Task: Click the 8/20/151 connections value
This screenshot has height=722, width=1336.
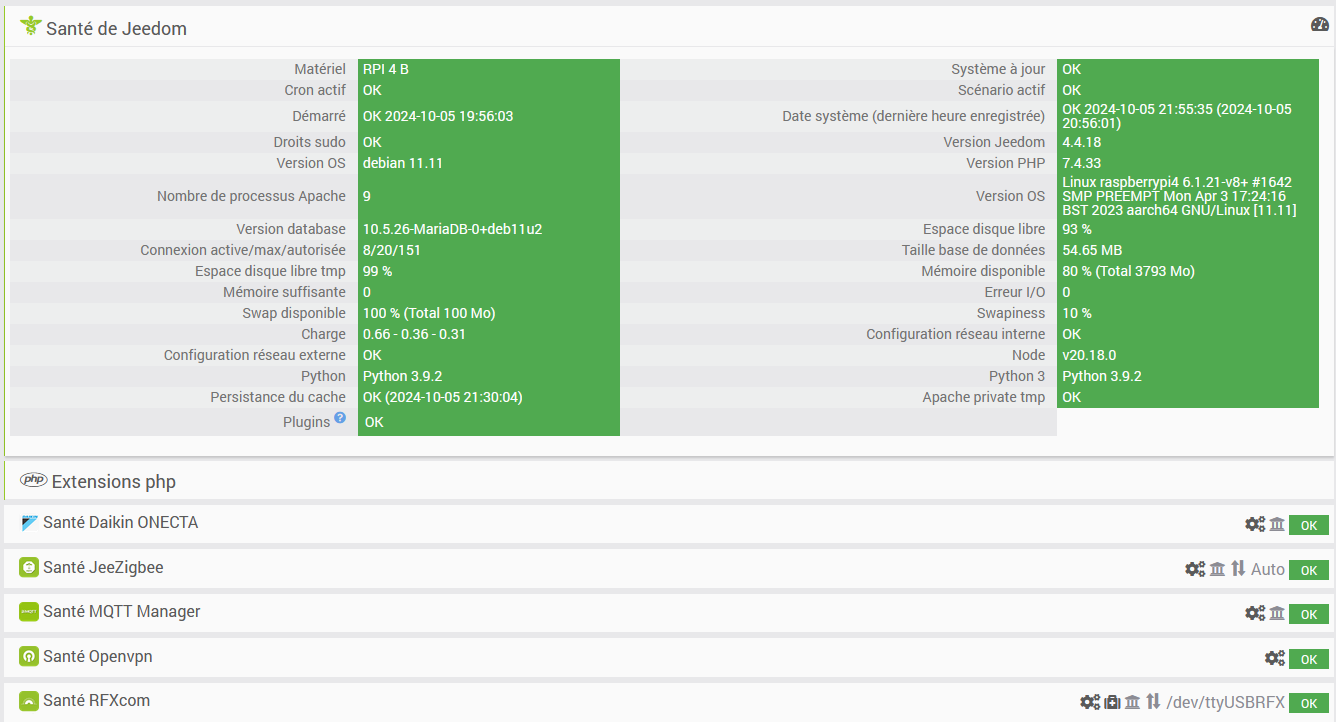Action: coord(392,250)
